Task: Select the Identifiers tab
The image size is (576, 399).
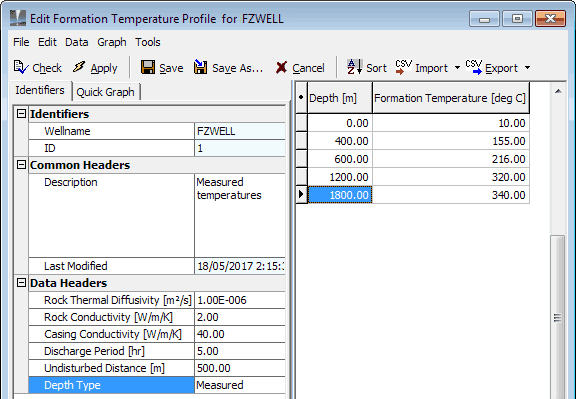Action: [40, 90]
